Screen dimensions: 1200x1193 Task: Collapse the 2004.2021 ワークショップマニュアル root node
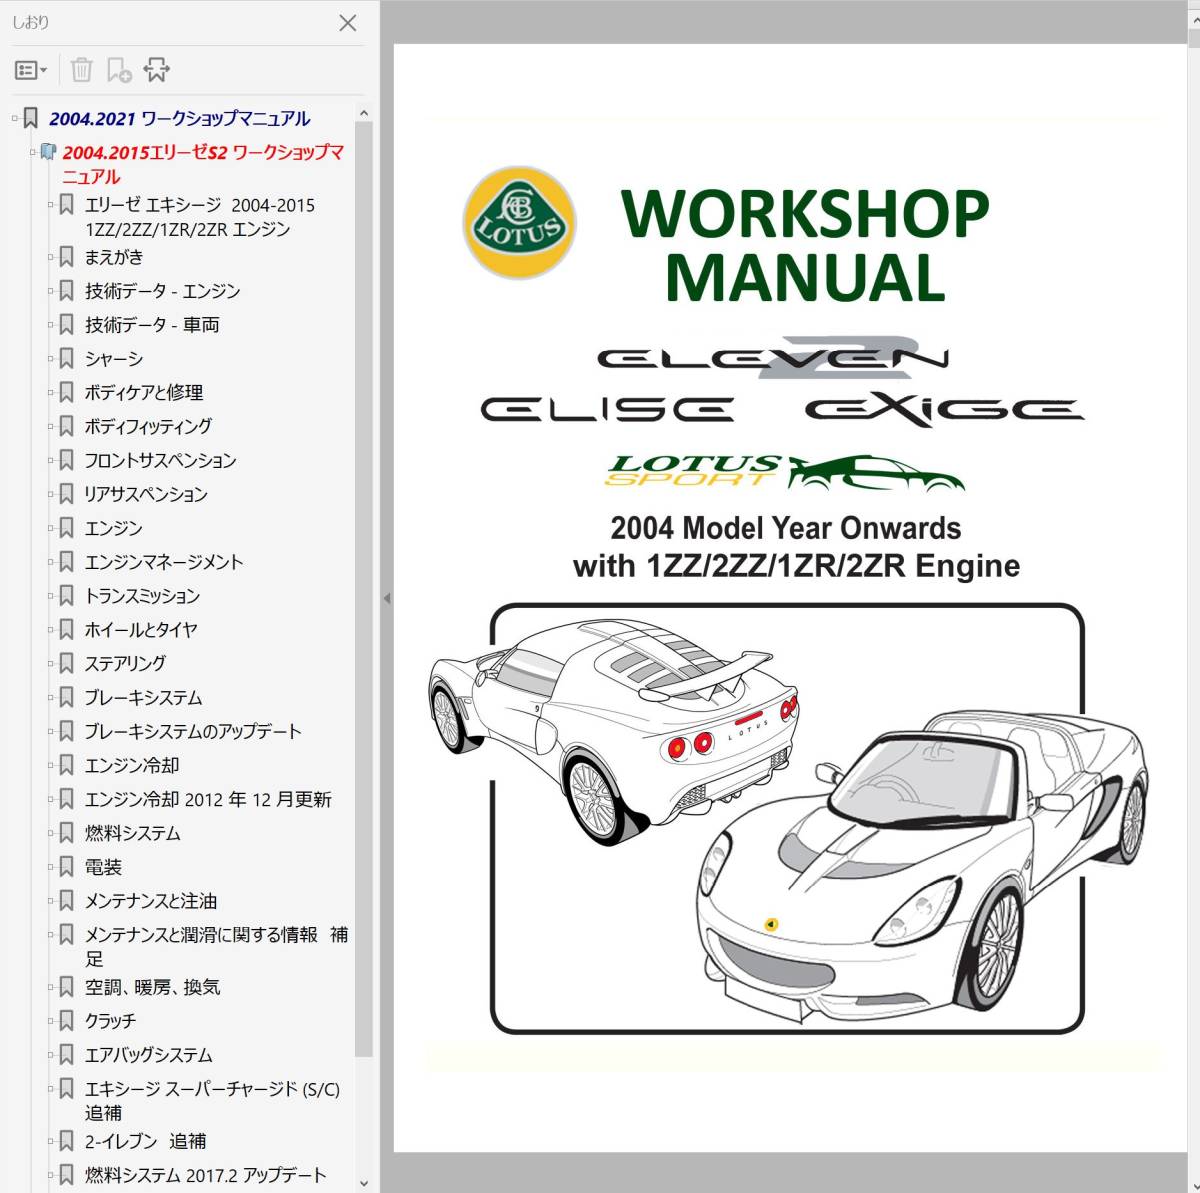pos(14,118)
